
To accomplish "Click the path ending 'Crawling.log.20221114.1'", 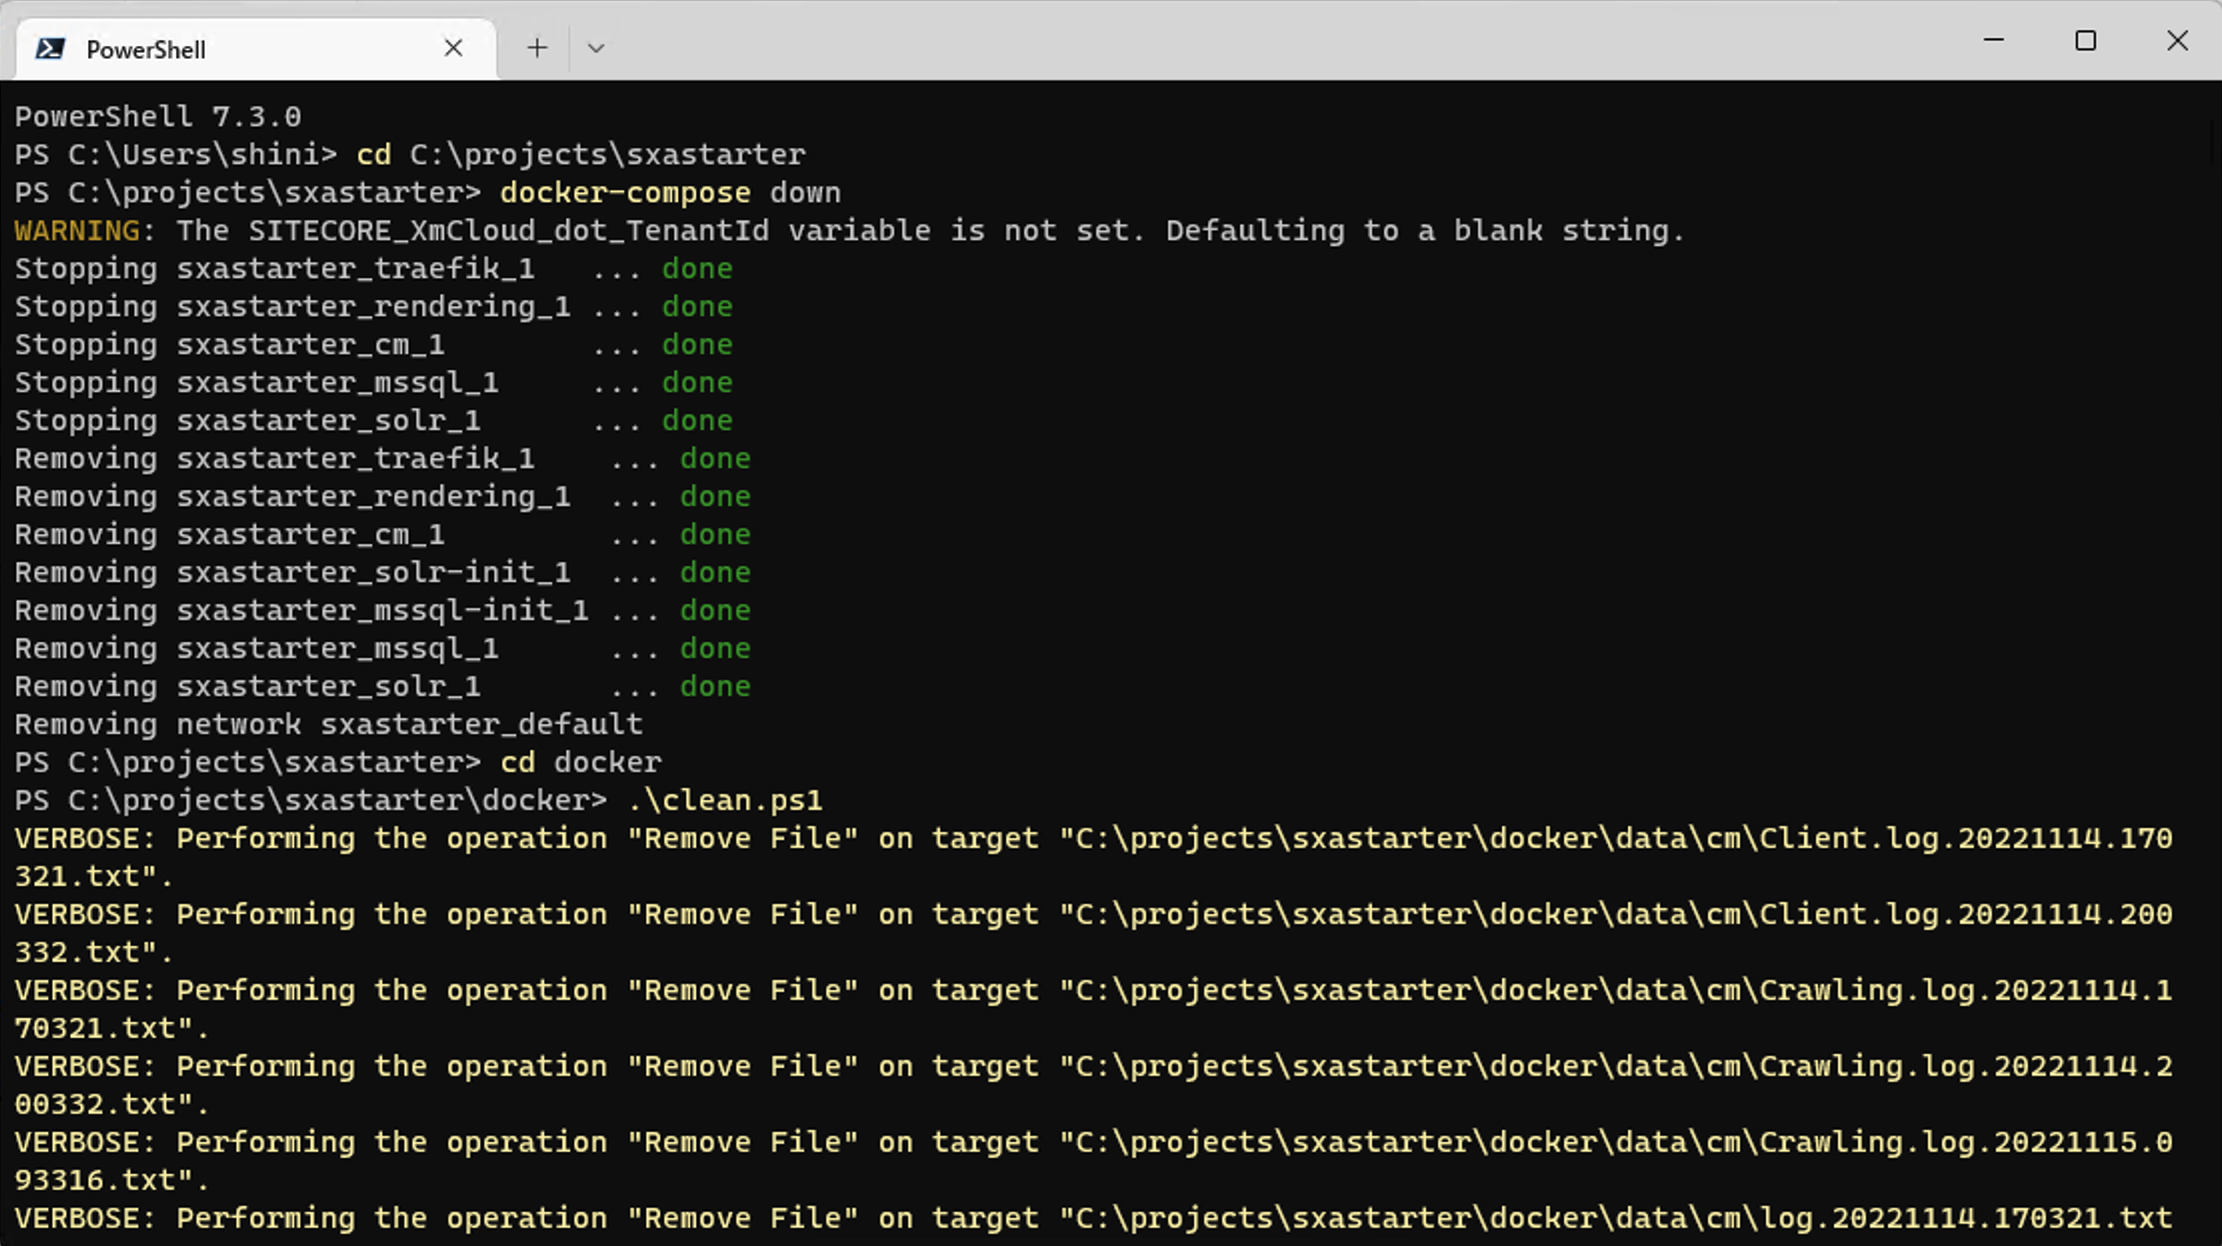I will click(x=1616, y=991).
